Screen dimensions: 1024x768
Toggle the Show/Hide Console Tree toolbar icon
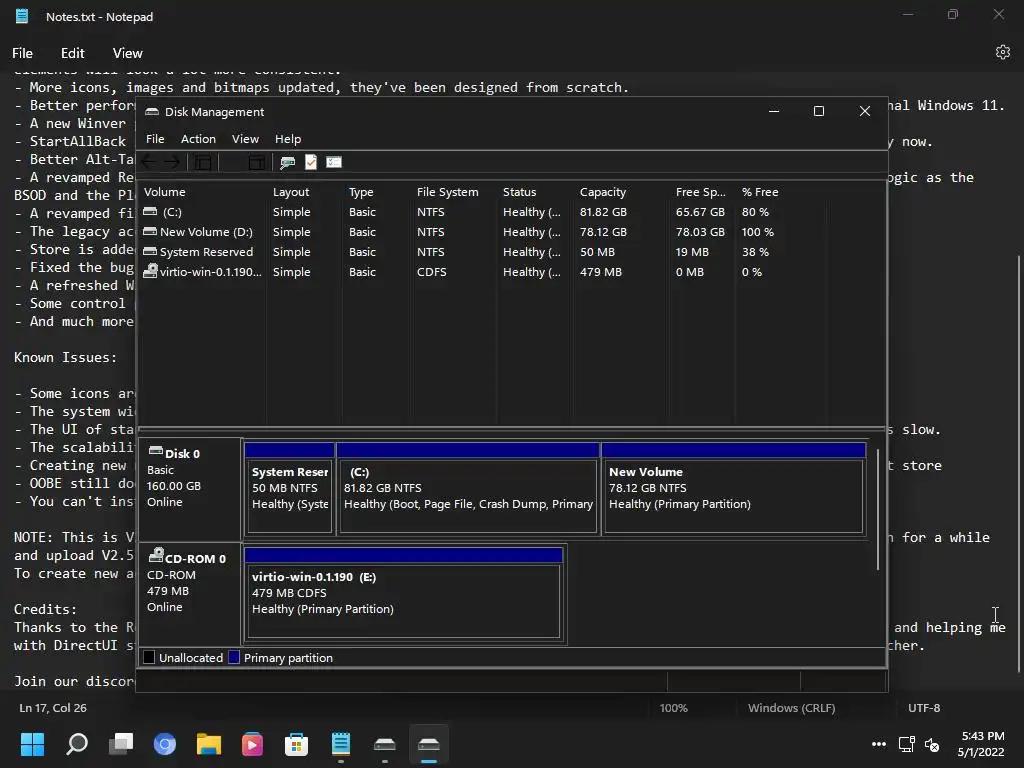(203, 162)
